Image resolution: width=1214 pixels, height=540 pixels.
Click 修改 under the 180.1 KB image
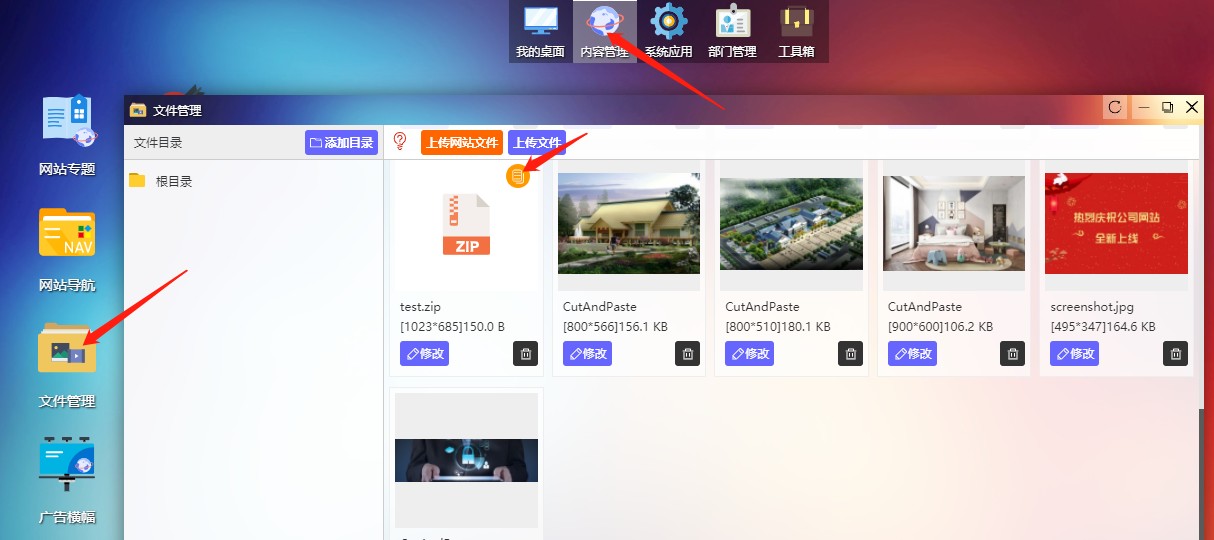point(750,353)
